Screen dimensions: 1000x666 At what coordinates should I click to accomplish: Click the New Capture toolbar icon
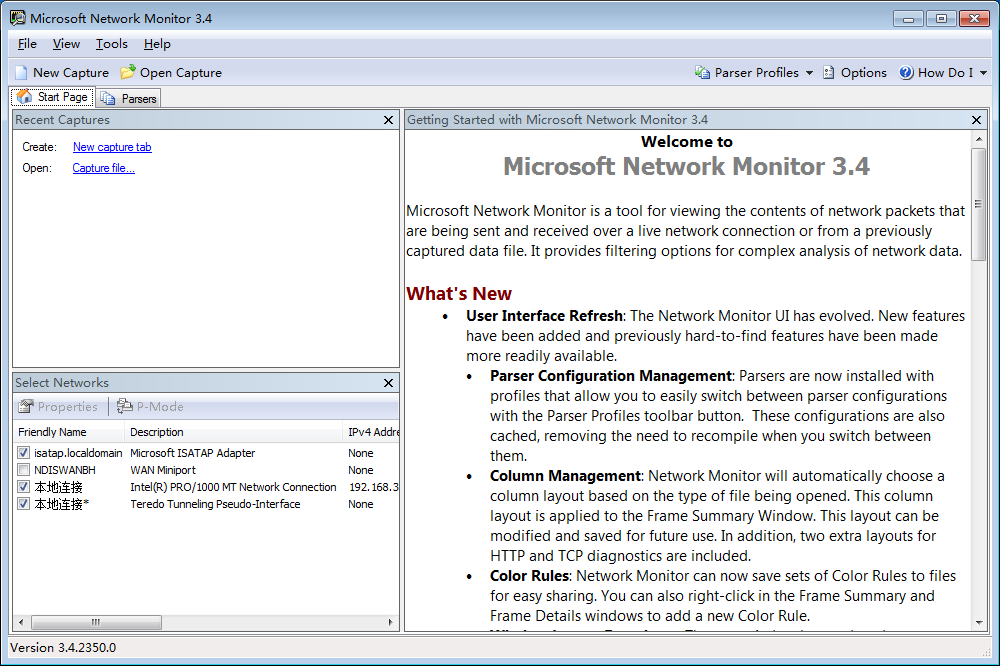point(21,73)
